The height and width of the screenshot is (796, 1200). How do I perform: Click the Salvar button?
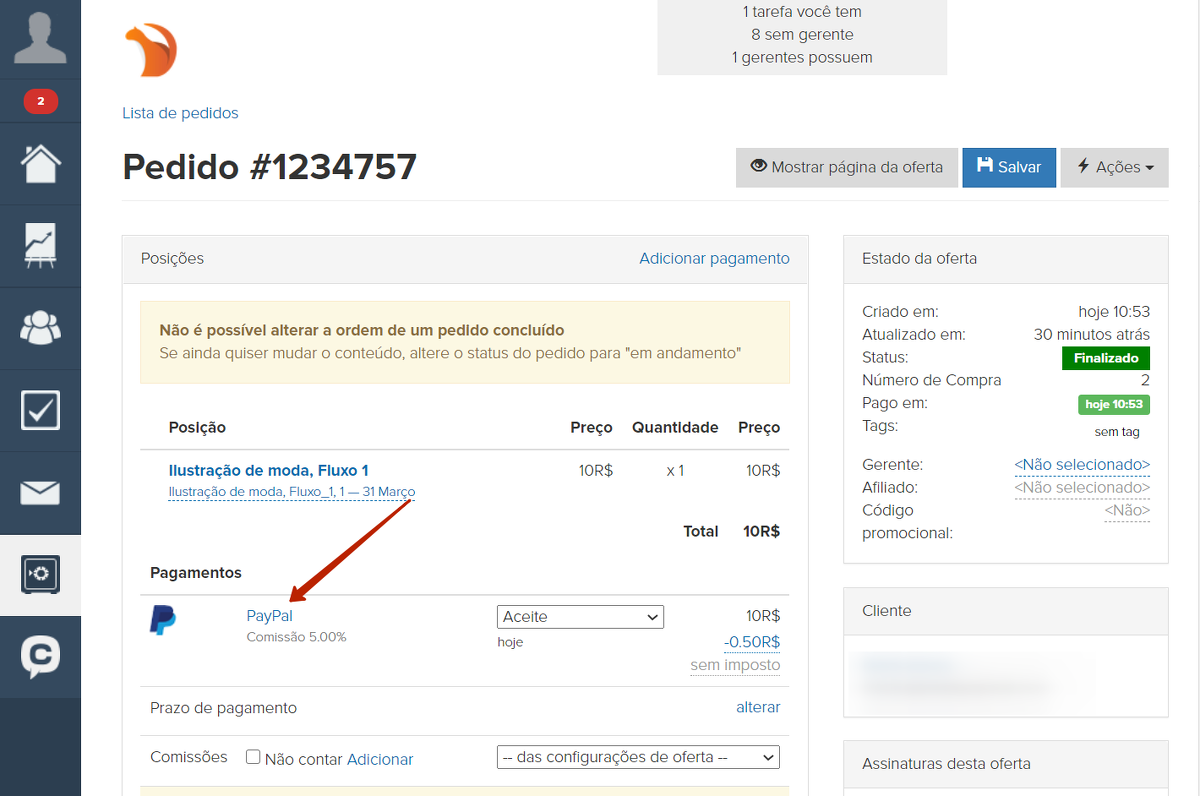1008,168
